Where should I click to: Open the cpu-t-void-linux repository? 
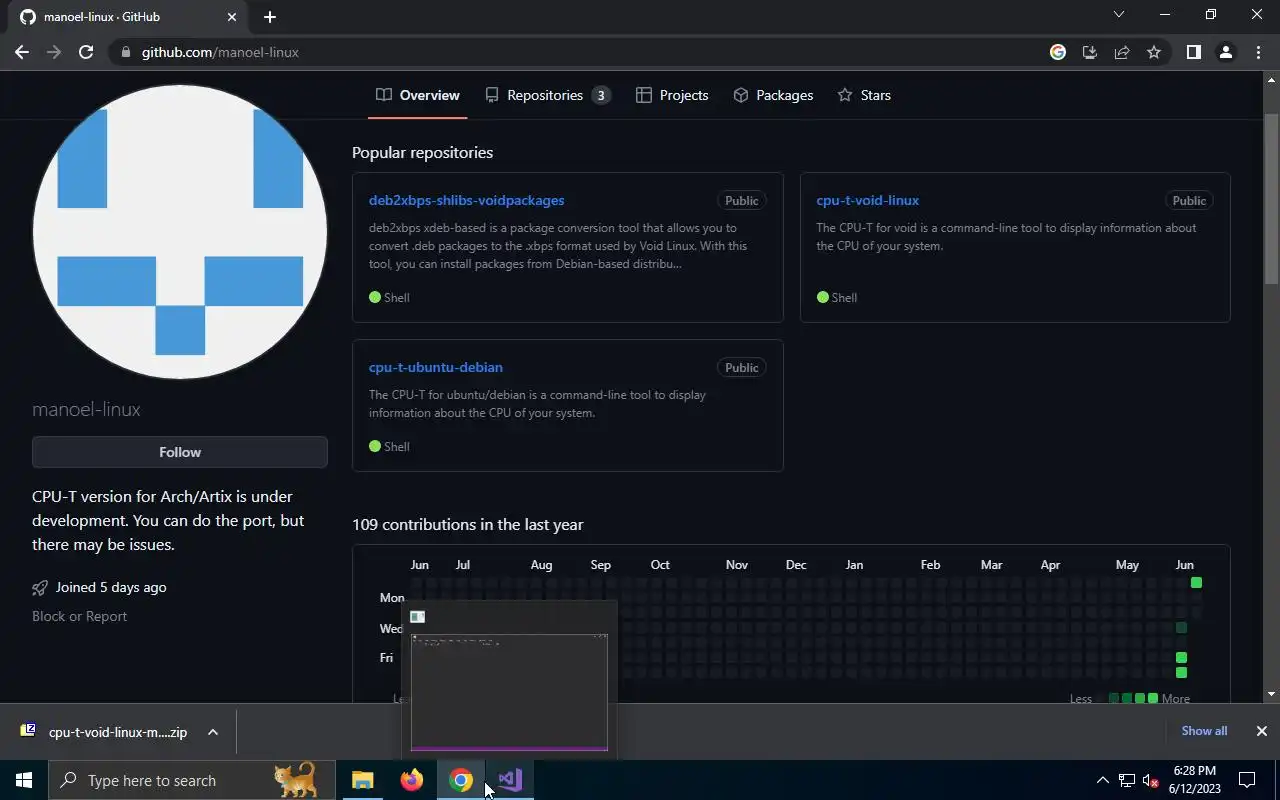click(867, 200)
